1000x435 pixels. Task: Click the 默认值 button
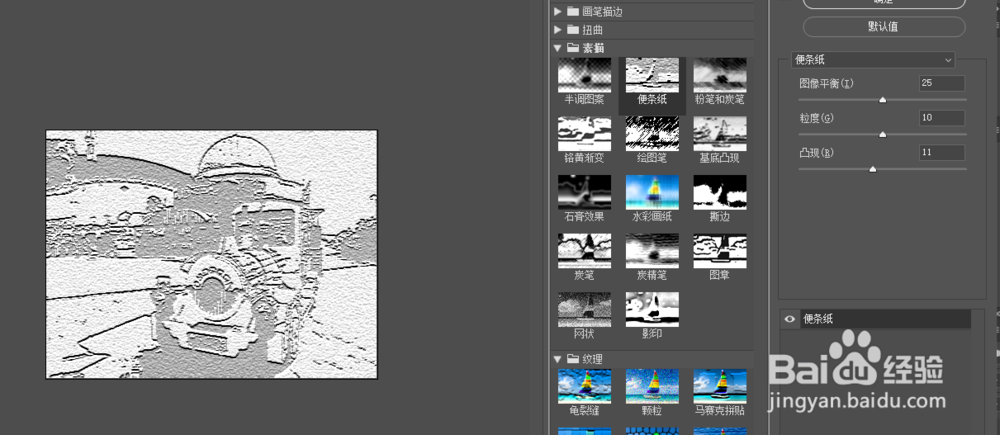tap(884, 27)
